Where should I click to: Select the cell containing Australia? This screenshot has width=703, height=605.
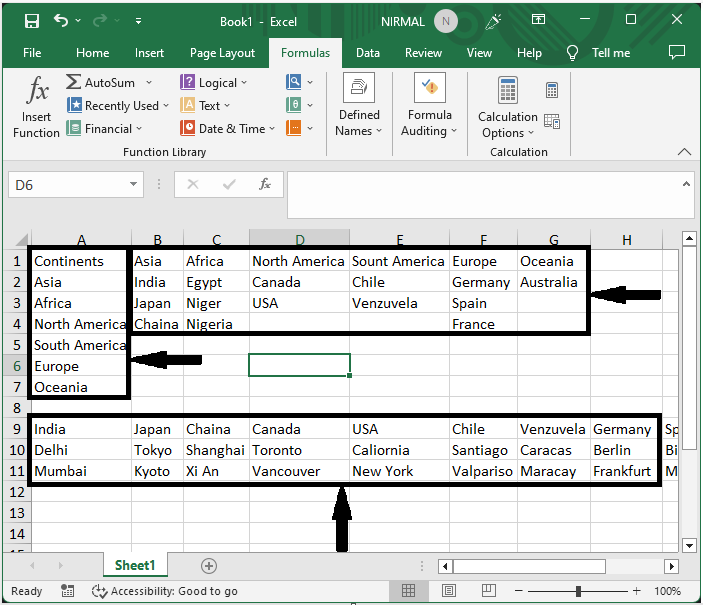point(554,282)
